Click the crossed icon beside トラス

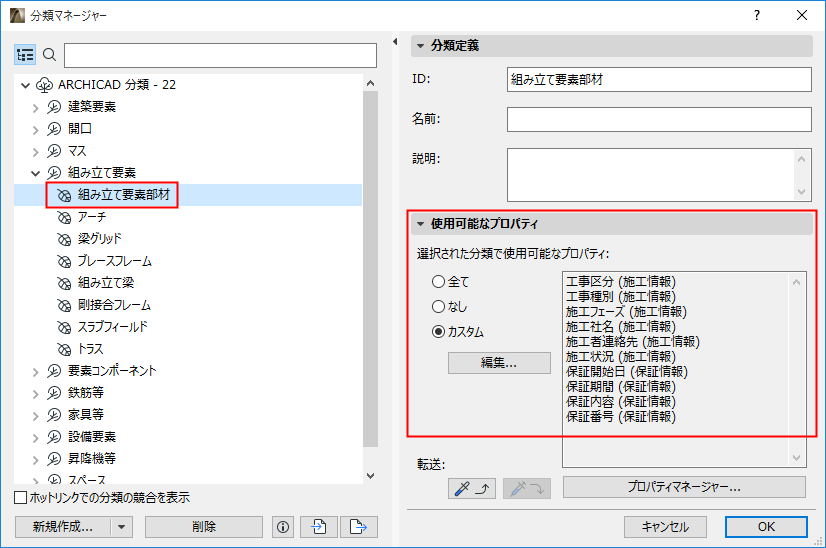coord(64,349)
